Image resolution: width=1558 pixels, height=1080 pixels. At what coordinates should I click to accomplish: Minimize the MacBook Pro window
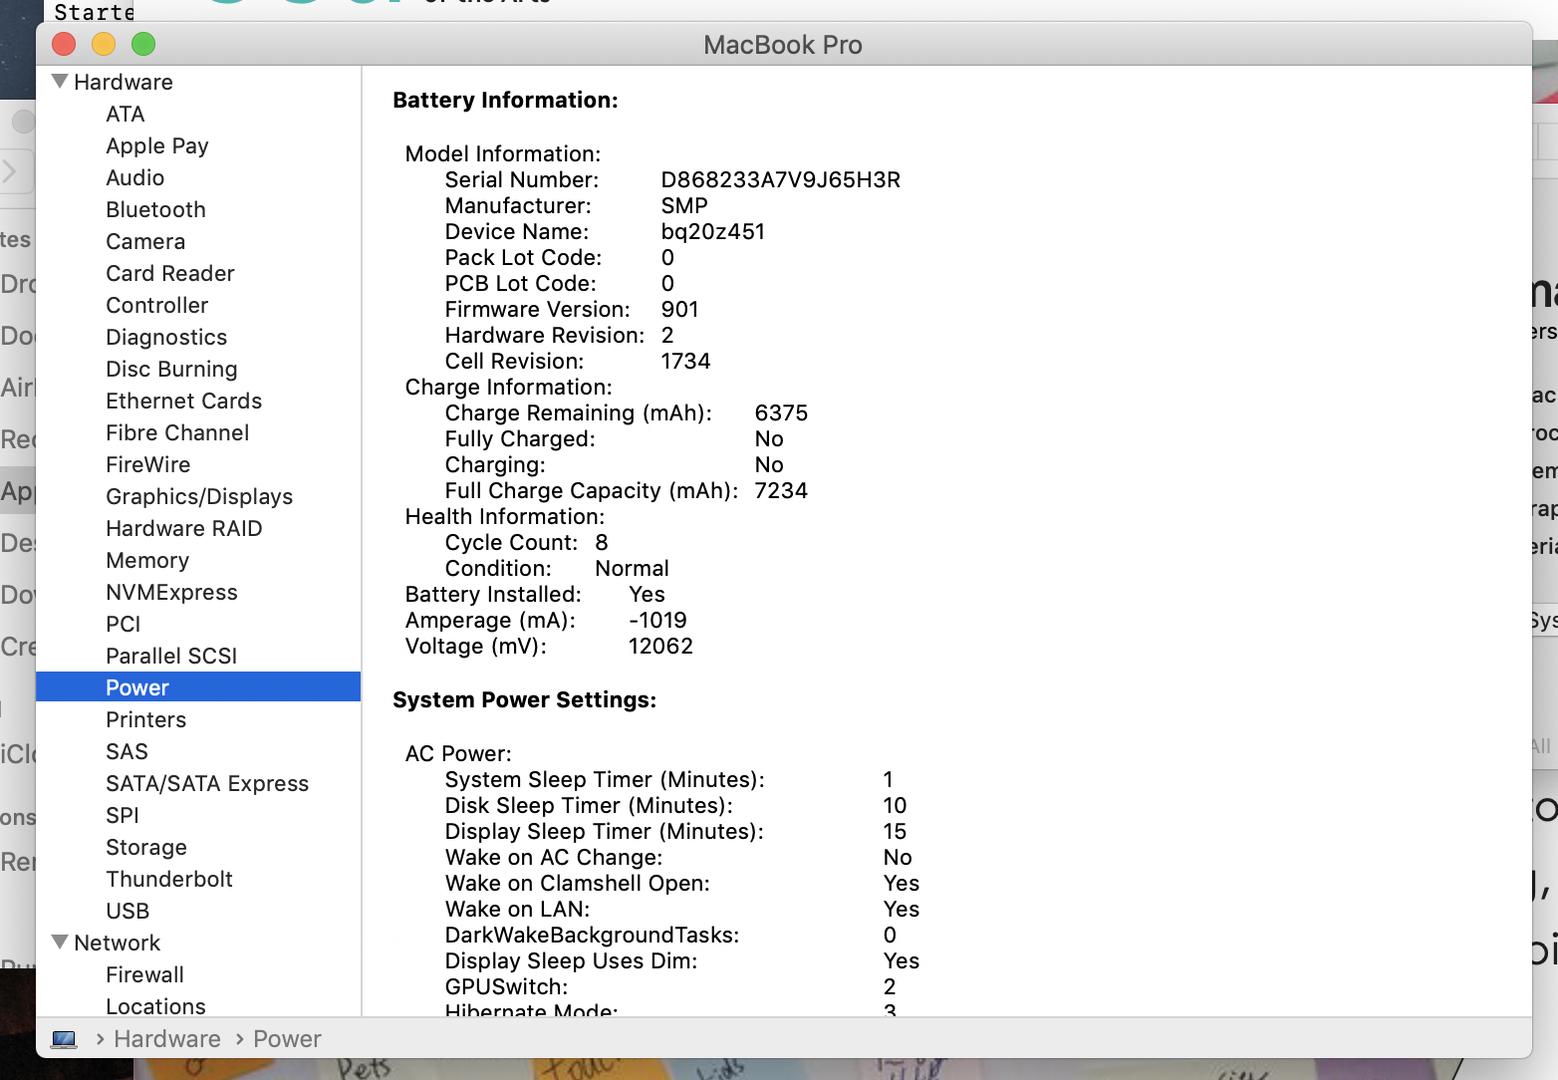[104, 44]
